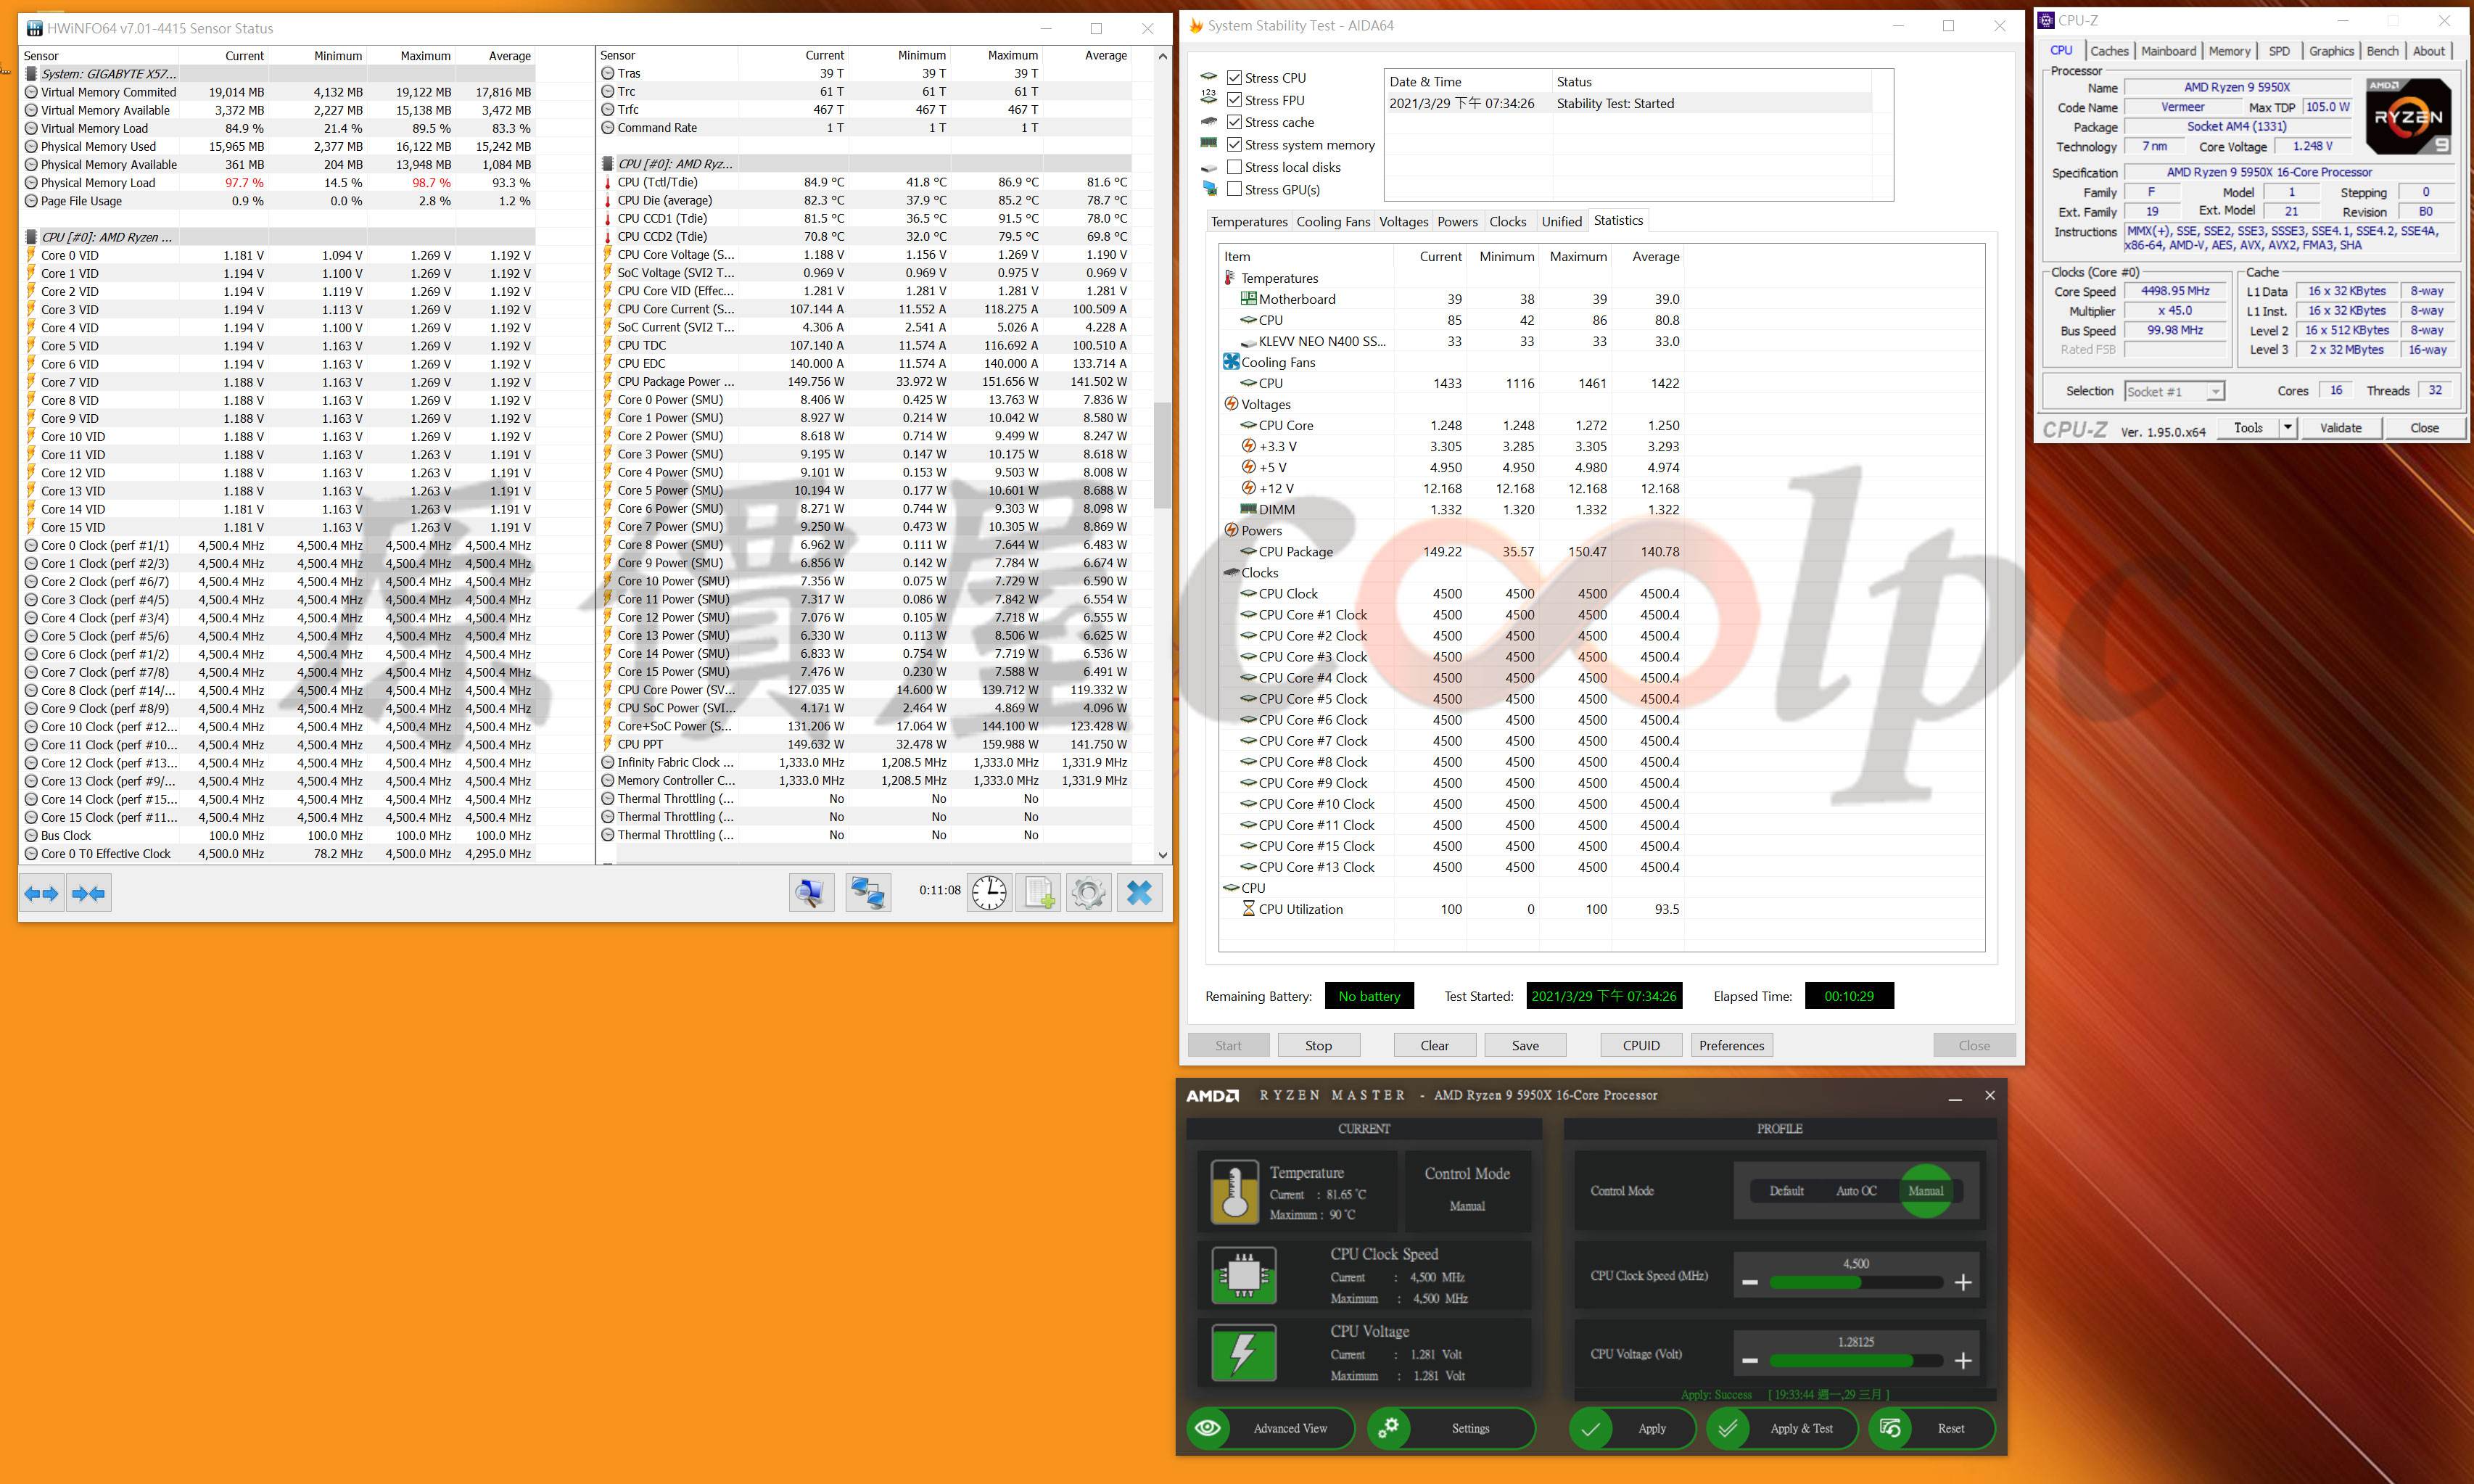The height and width of the screenshot is (1484, 2474).
Task: Increase CPU Clock Speed with plus button
Action: [x=1963, y=1283]
